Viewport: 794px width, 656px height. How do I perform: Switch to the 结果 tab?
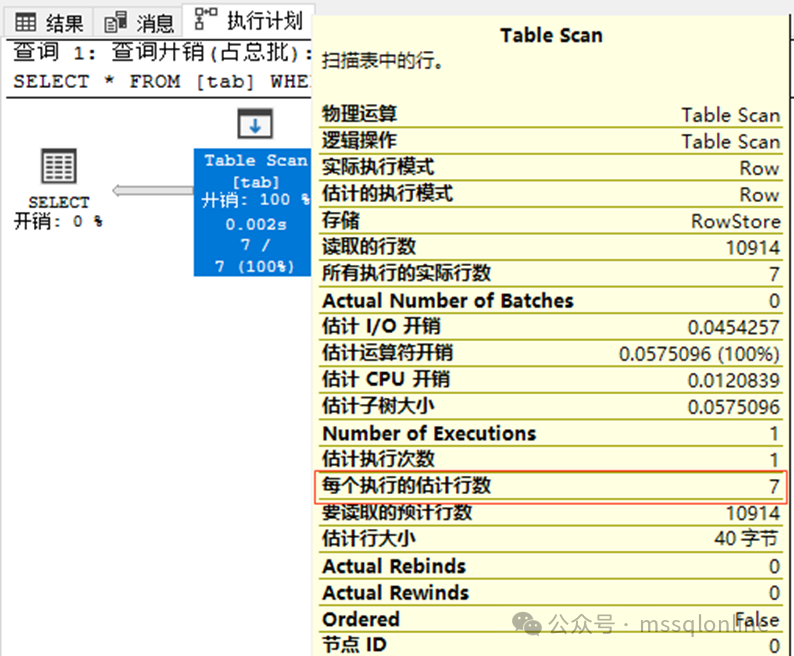click(51, 22)
